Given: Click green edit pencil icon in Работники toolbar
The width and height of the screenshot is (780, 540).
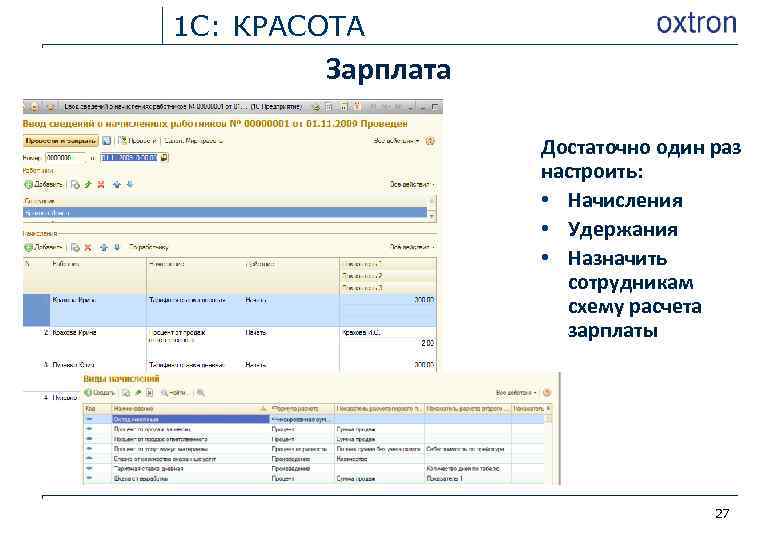Looking at the screenshot, I should tap(88, 184).
